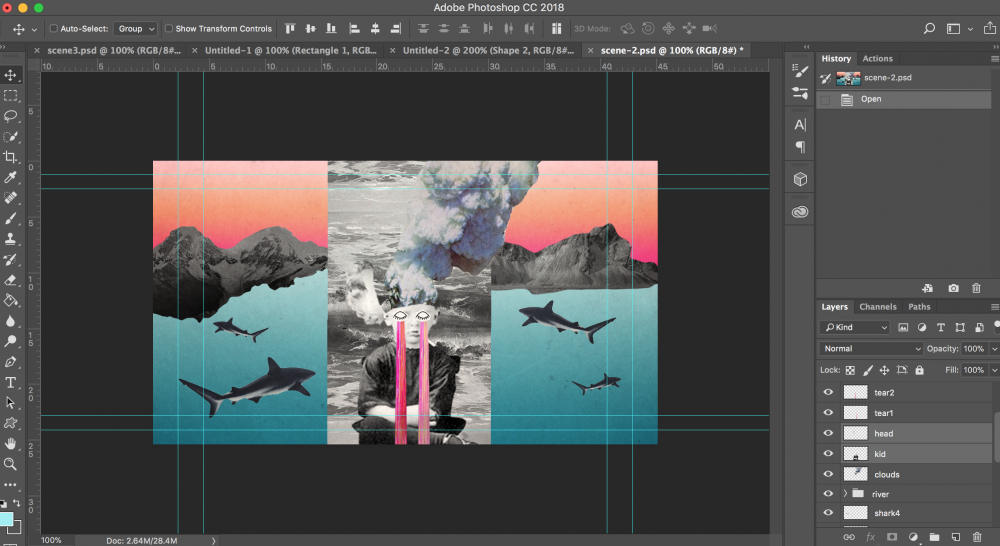Select the Custom Shape tool

pyautogui.click(x=10, y=423)
